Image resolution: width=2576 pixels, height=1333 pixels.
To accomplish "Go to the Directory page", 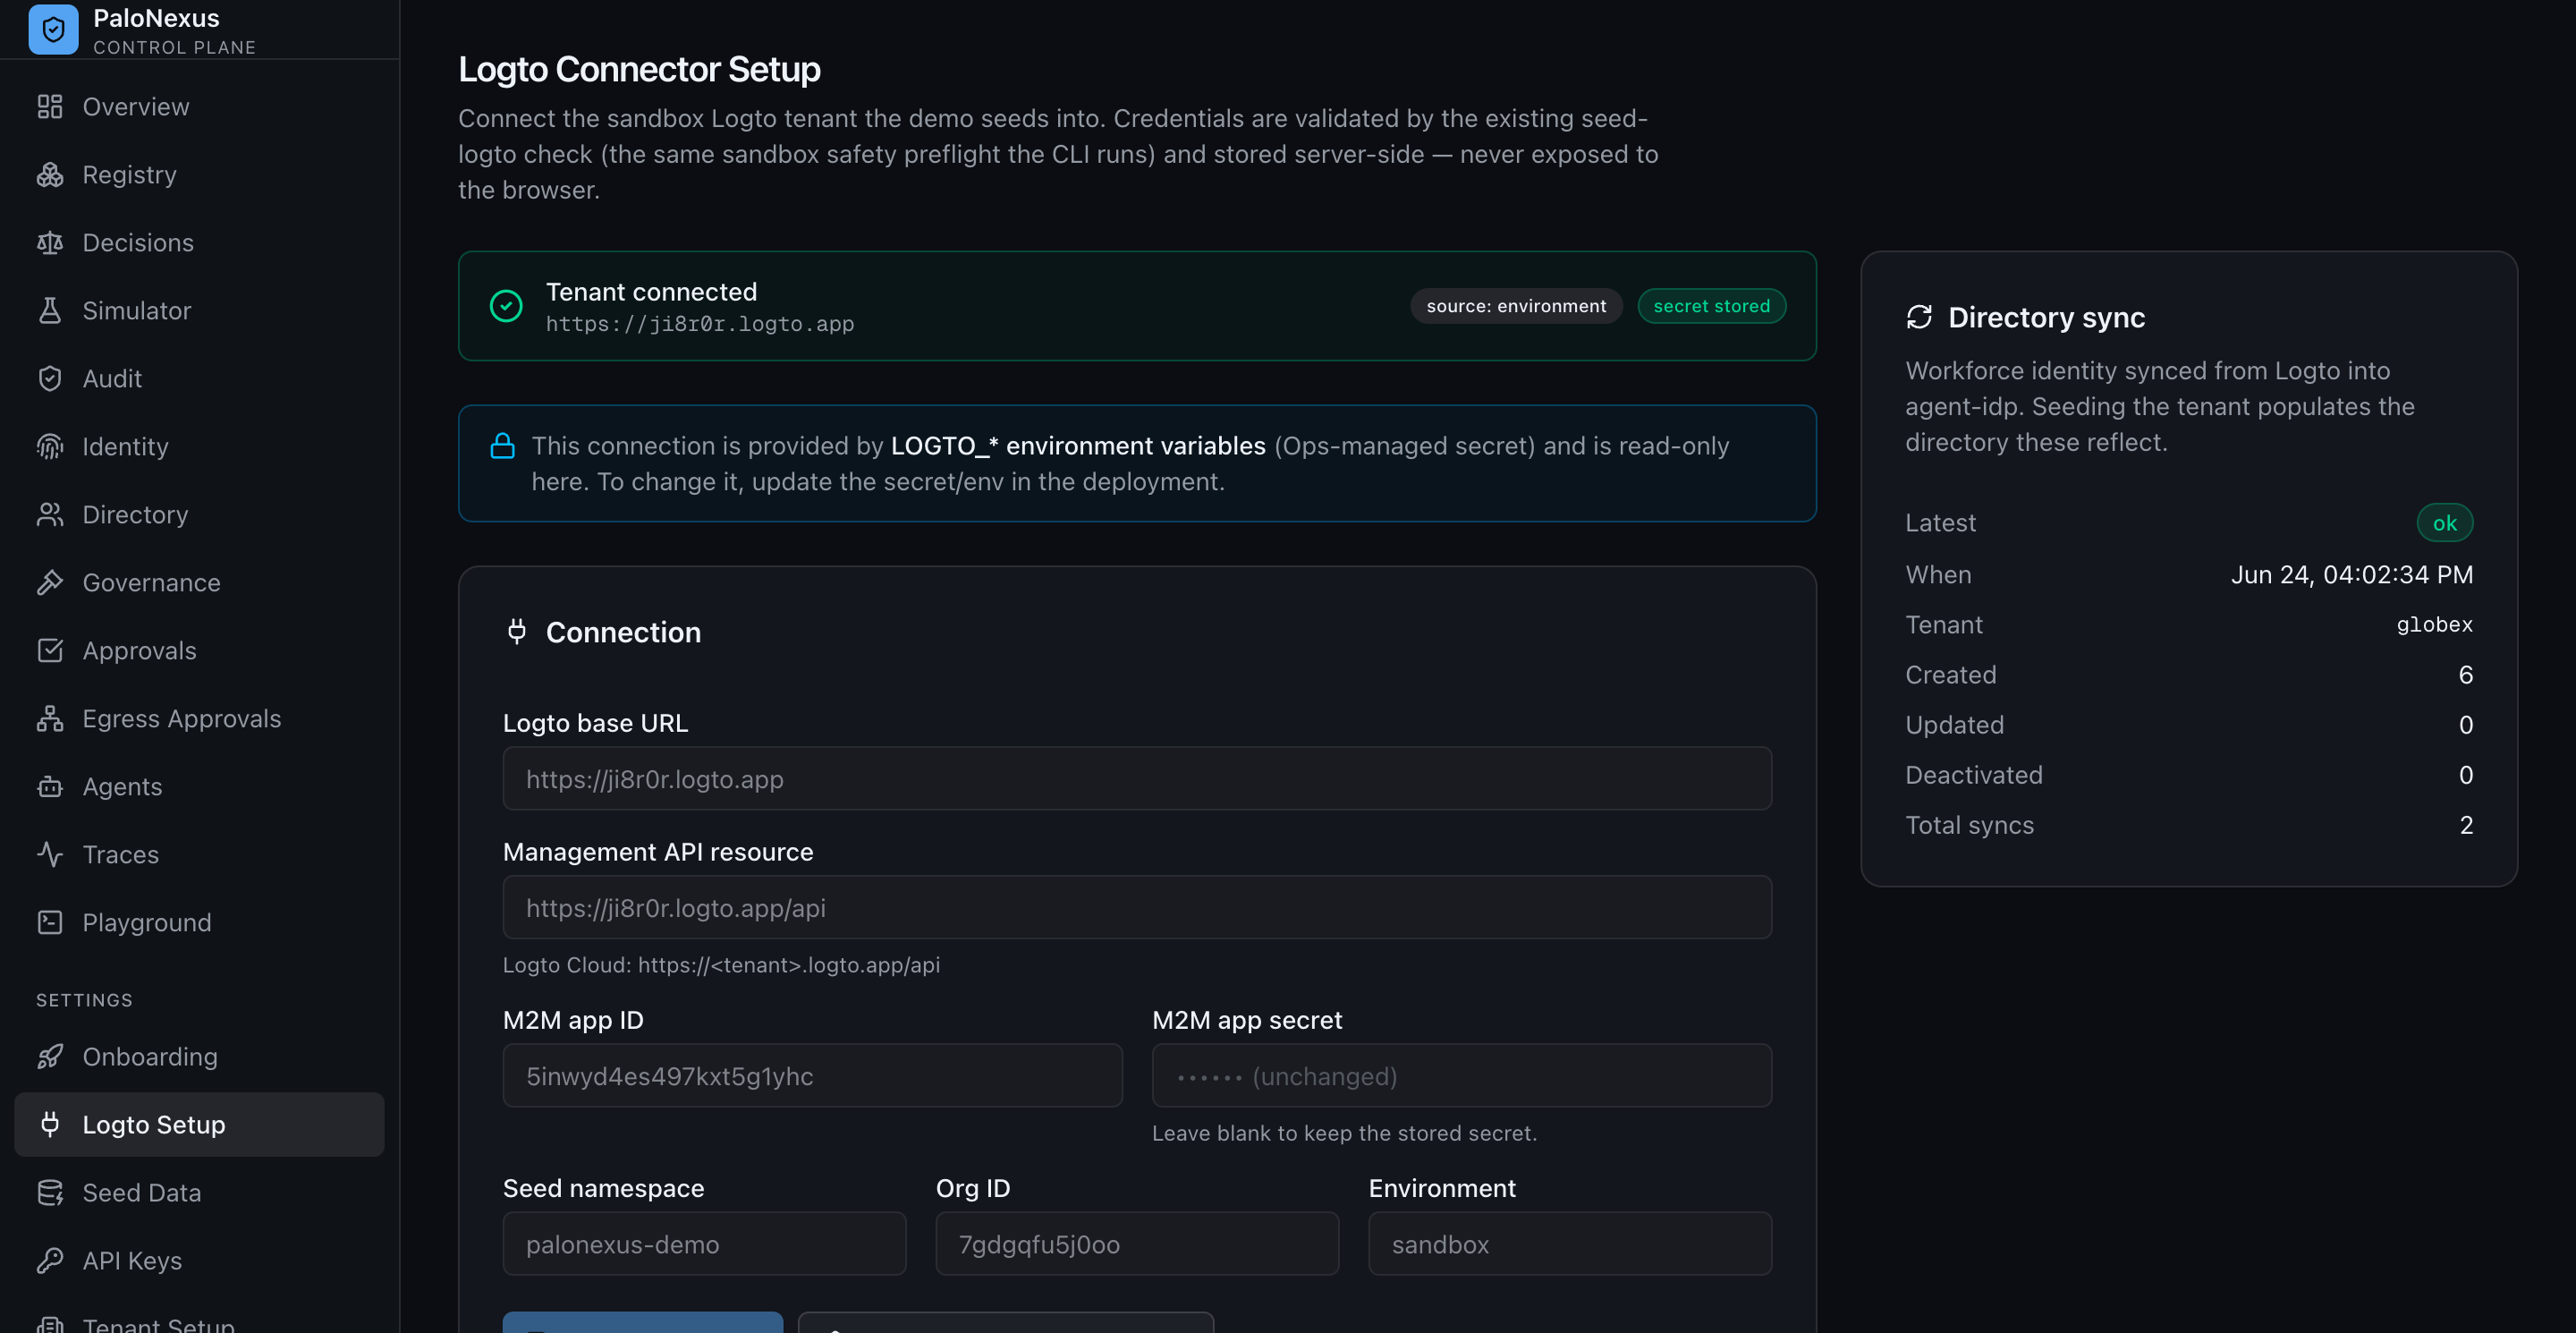I will click(x=199, y=515).
